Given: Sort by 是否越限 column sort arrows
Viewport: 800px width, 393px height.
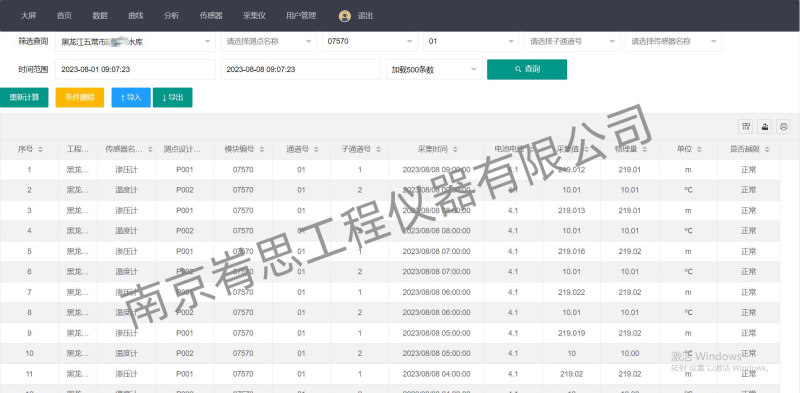Looking at the screenshot, I should pos(767,150).
